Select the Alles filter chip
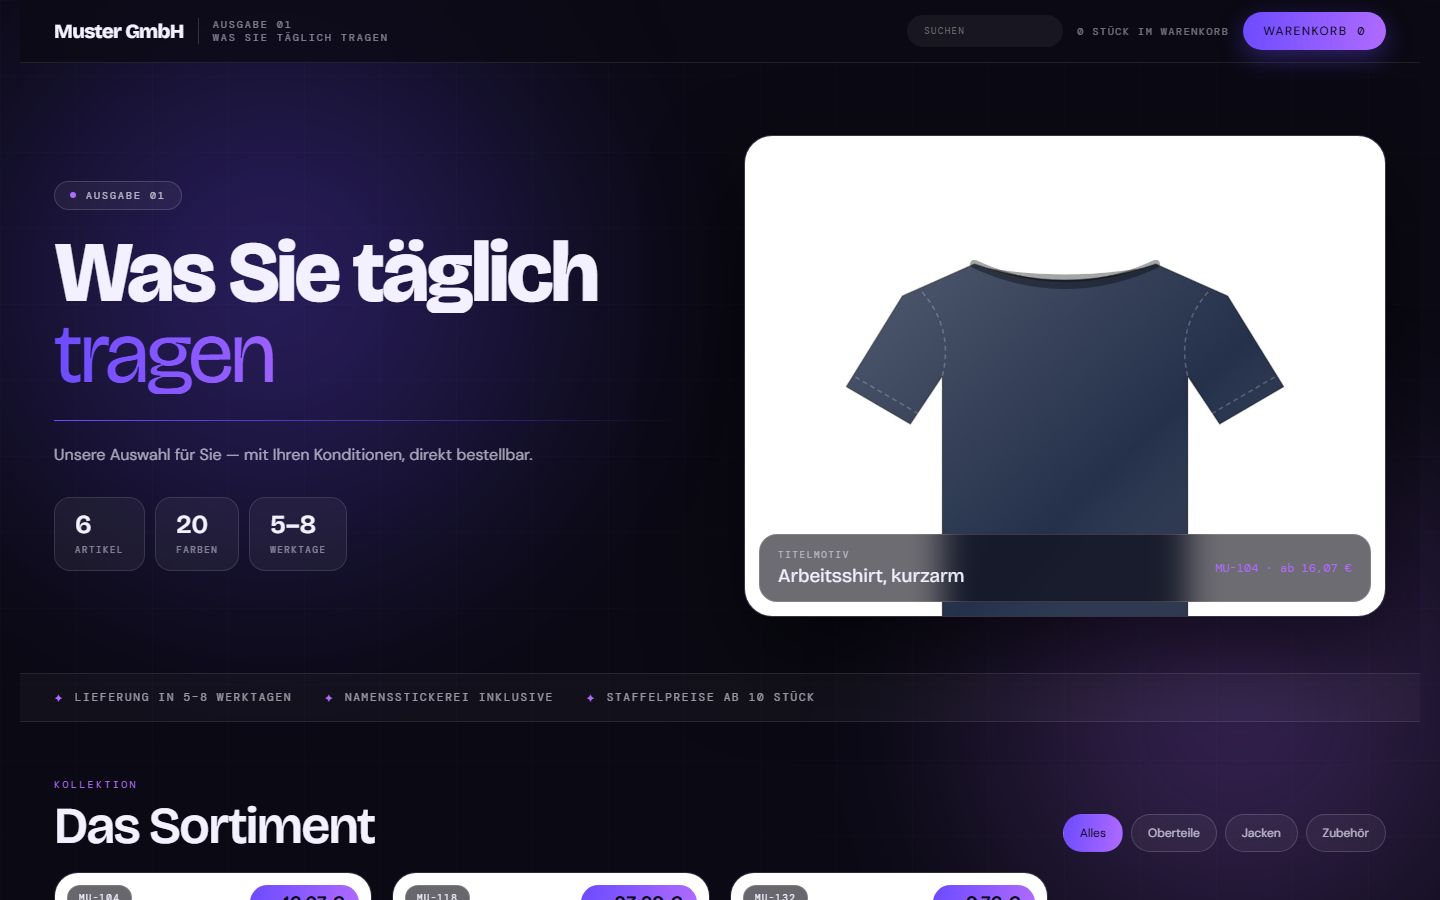The image size is (1440, 900). click(x=1092, y=833)
